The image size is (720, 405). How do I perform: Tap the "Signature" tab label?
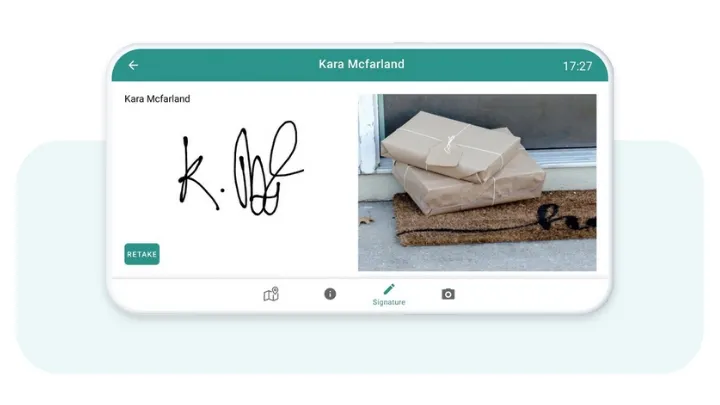coord(389,302)
